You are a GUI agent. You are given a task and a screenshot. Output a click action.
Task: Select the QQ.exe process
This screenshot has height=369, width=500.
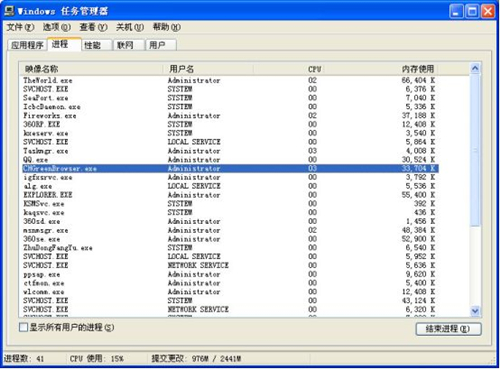point(229,160)
